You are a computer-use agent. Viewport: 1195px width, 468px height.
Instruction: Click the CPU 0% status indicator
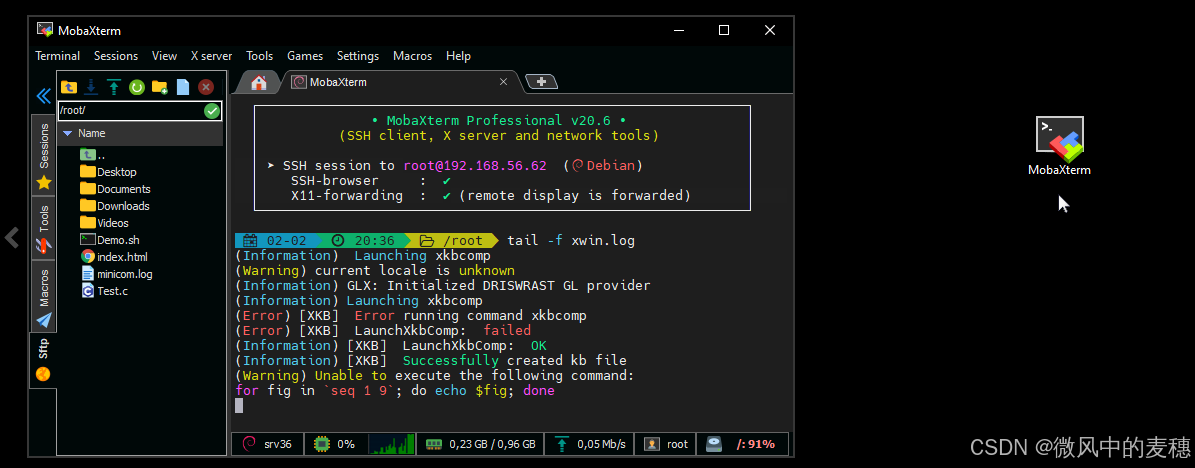pos(336,444)
